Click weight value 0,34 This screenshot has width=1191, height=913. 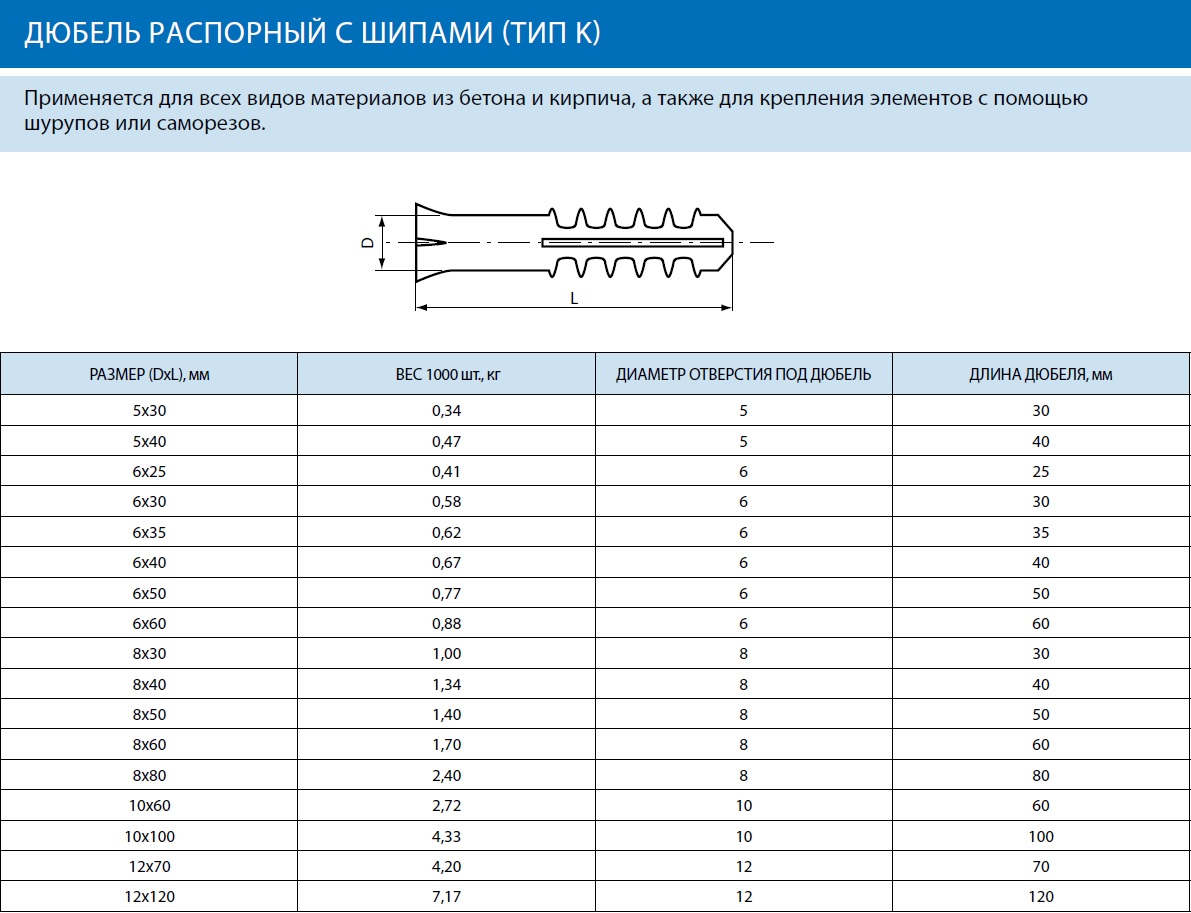(447, 411)
